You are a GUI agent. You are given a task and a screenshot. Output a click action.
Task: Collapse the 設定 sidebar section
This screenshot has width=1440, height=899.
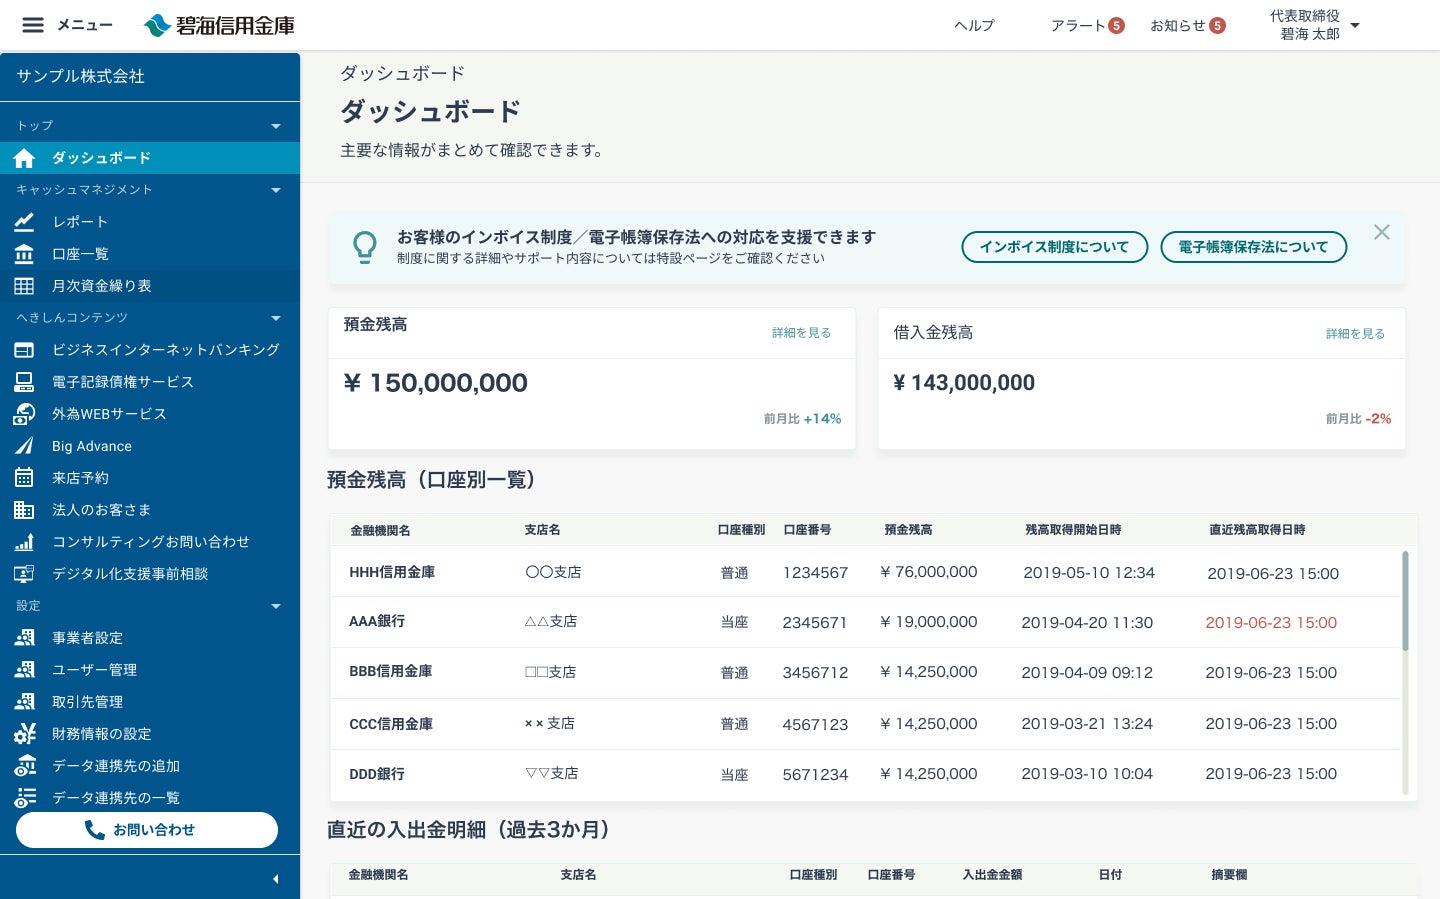(276, 606)
